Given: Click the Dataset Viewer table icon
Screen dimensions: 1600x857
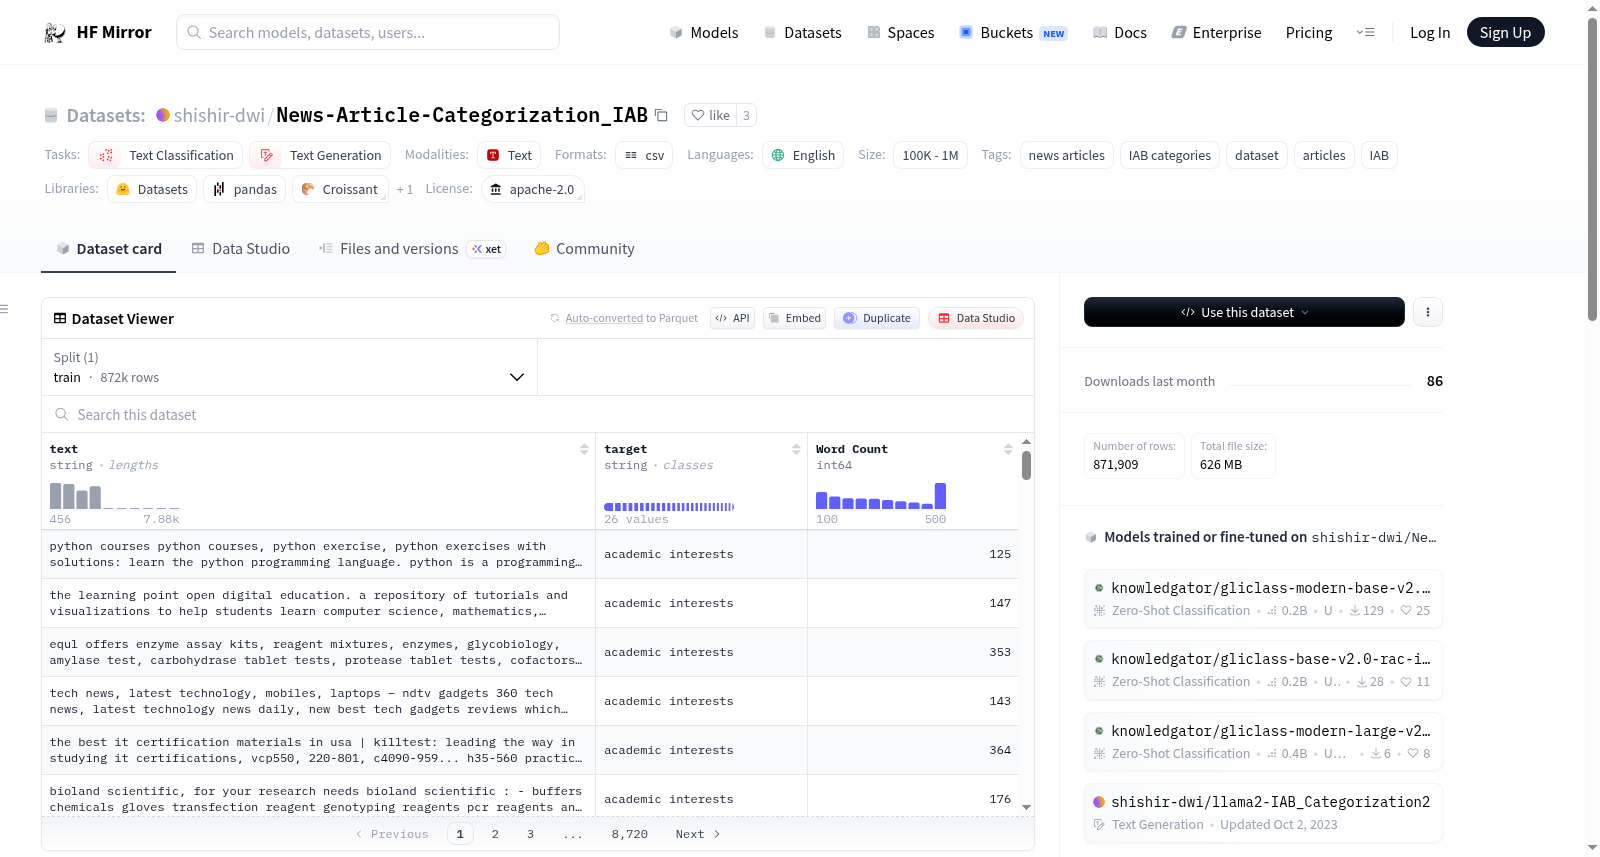Looking at the screenshot, I should pyautogui.click(x=60, y=318).
